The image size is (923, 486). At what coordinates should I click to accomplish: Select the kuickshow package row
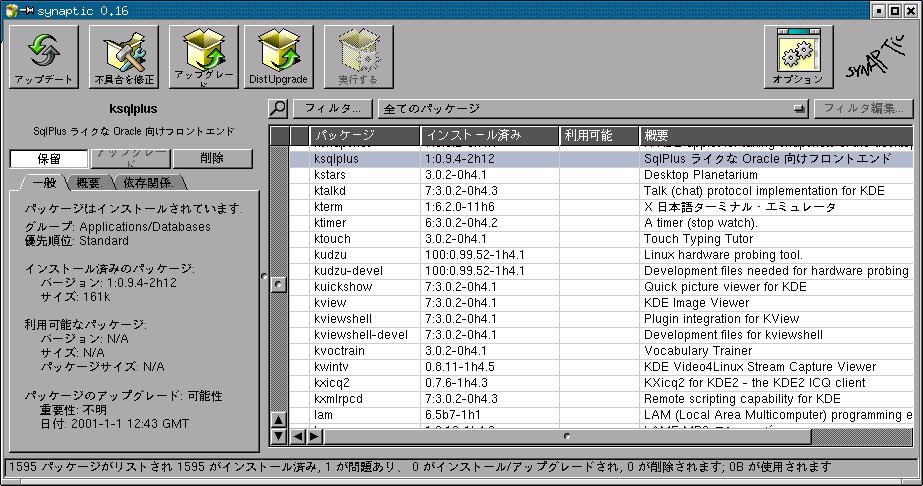(601, 287)
